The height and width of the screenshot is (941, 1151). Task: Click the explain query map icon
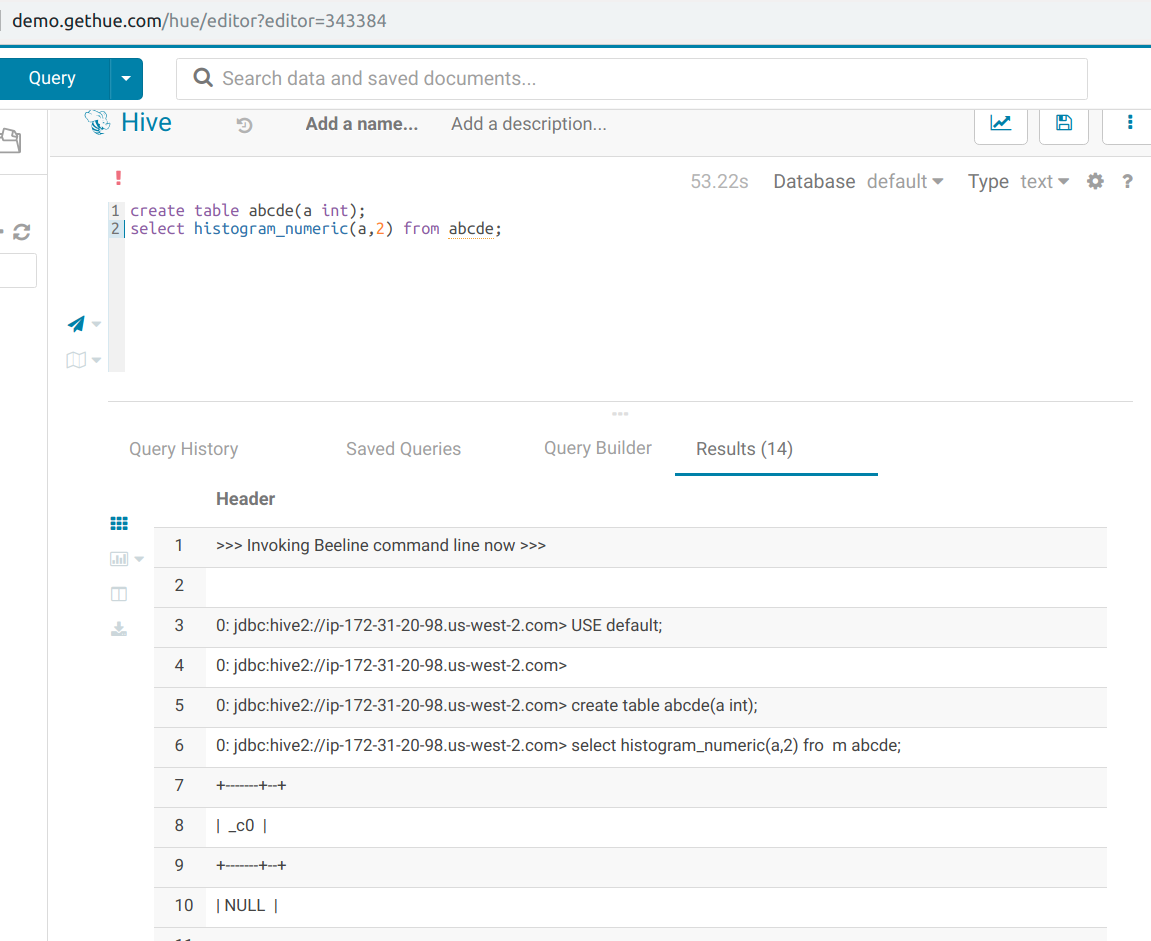pyautogui.click(x=76, y=360)
